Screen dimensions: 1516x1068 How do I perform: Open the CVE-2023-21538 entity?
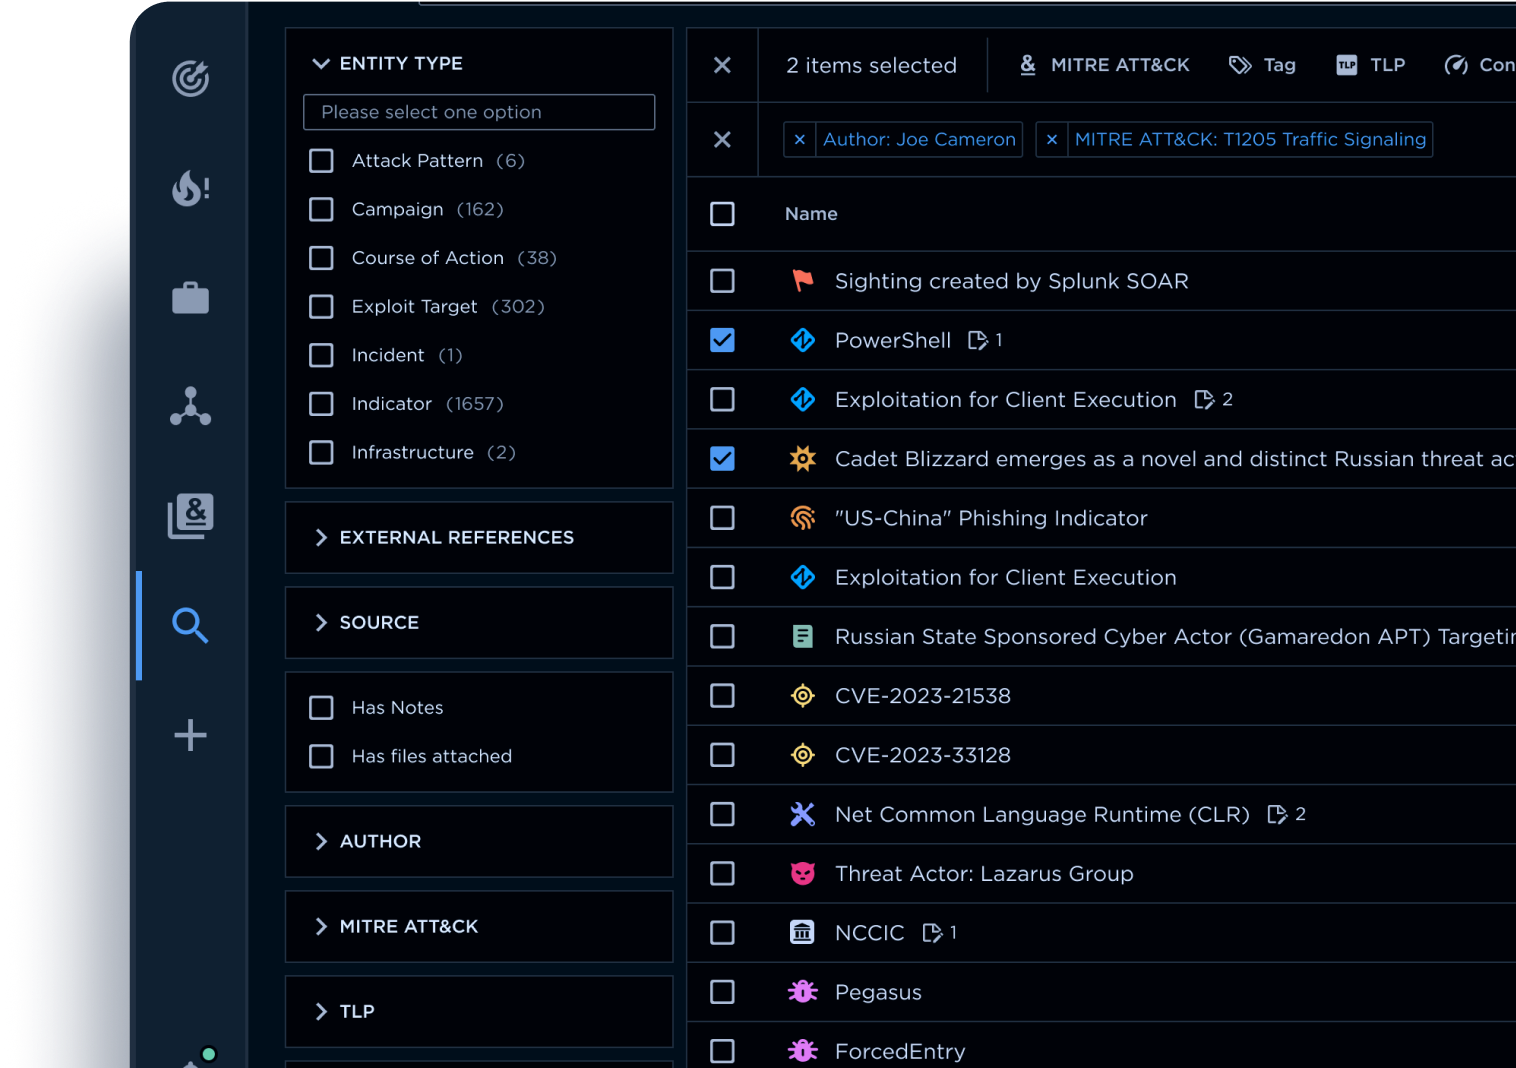(923, 696)
